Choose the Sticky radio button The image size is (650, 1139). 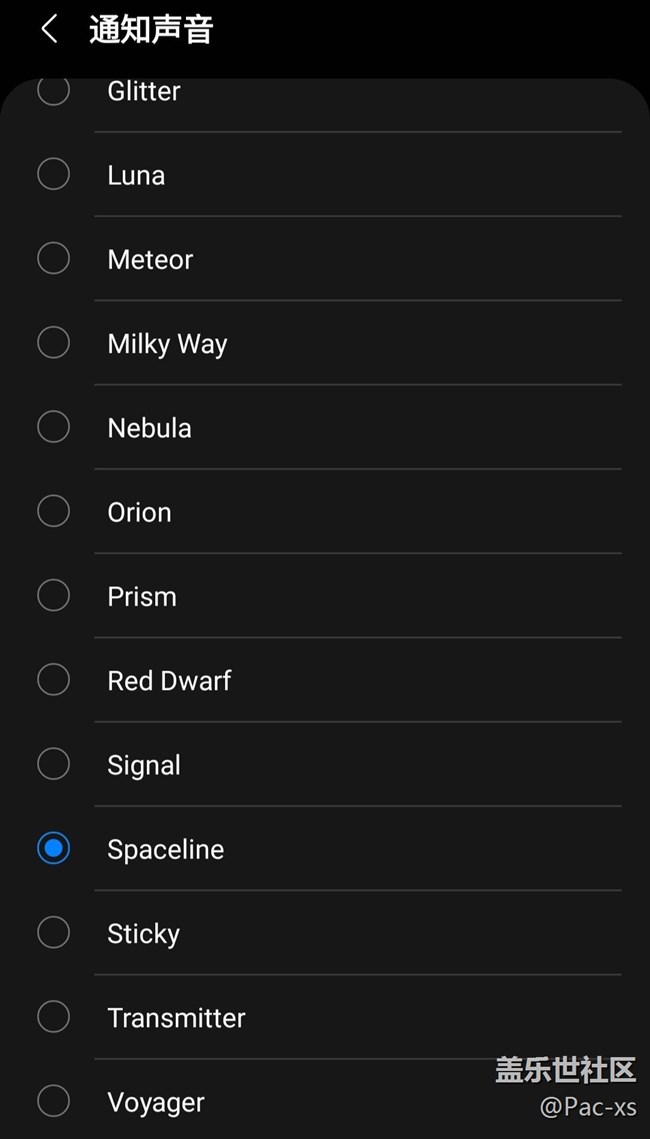point(53,933)
